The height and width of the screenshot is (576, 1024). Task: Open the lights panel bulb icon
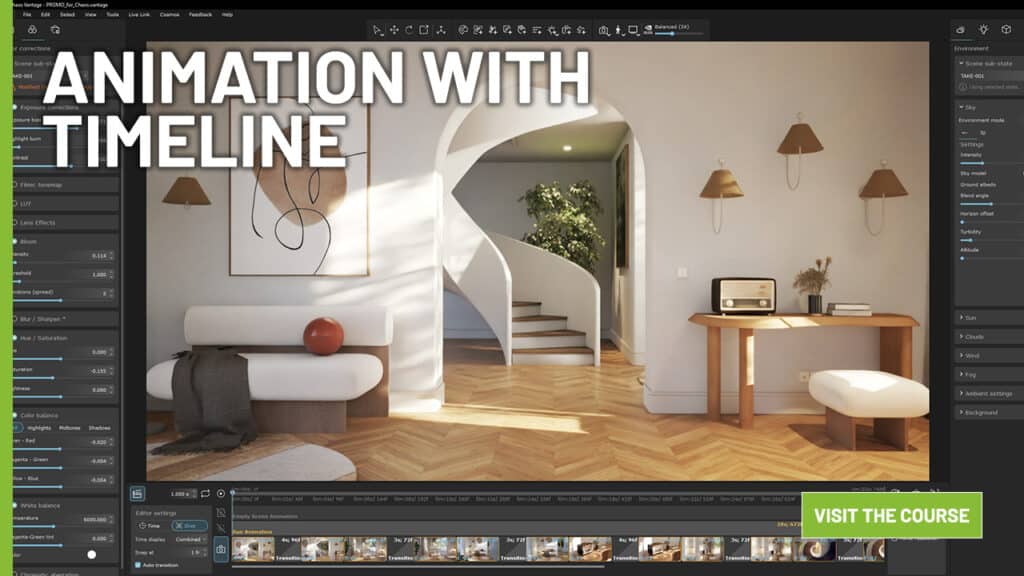[984, 29]
